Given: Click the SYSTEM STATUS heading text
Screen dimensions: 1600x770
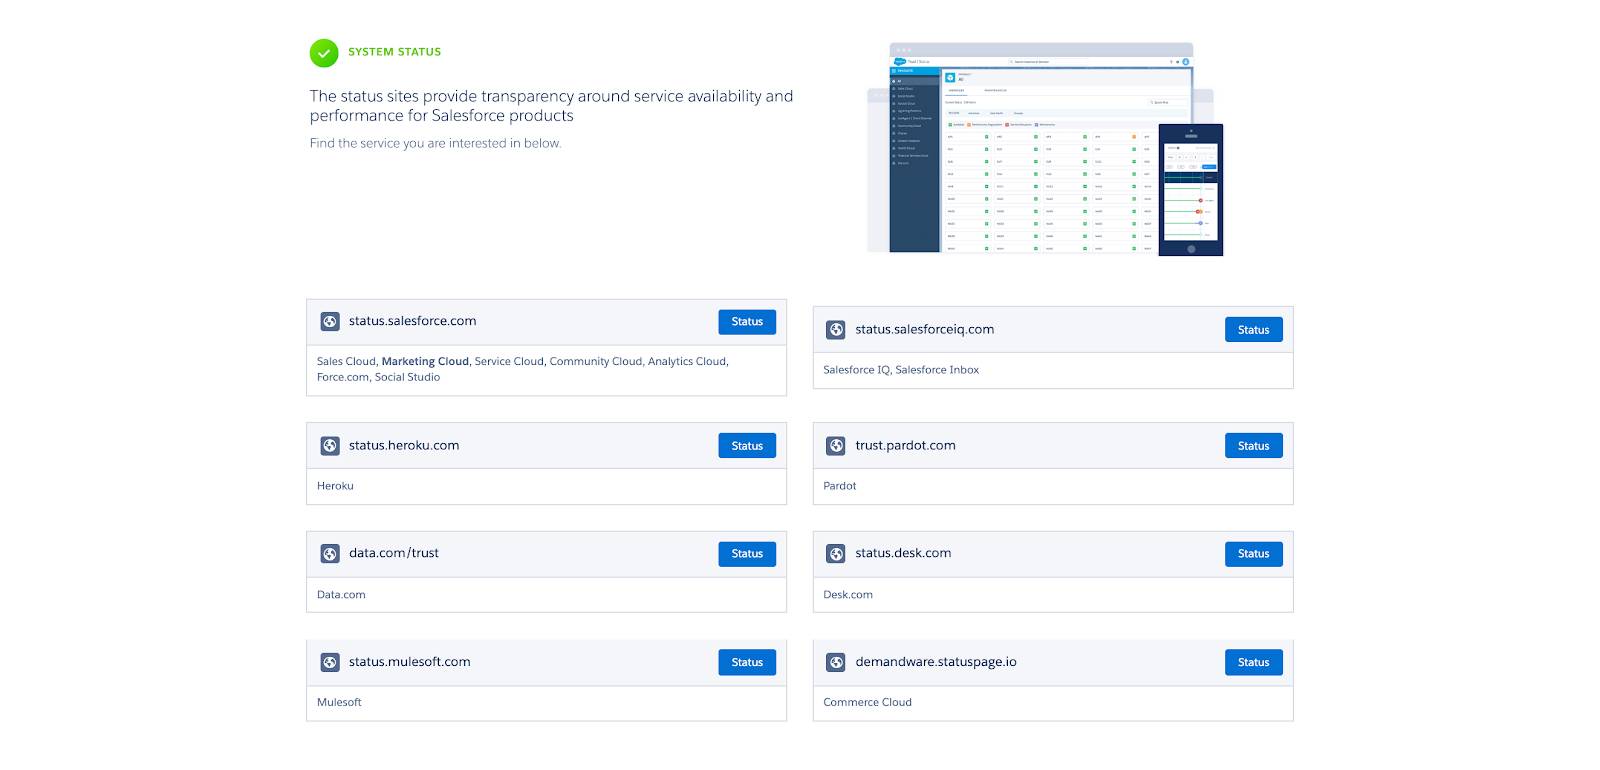Looking at the screenshot, I should [x=394, y=52].
